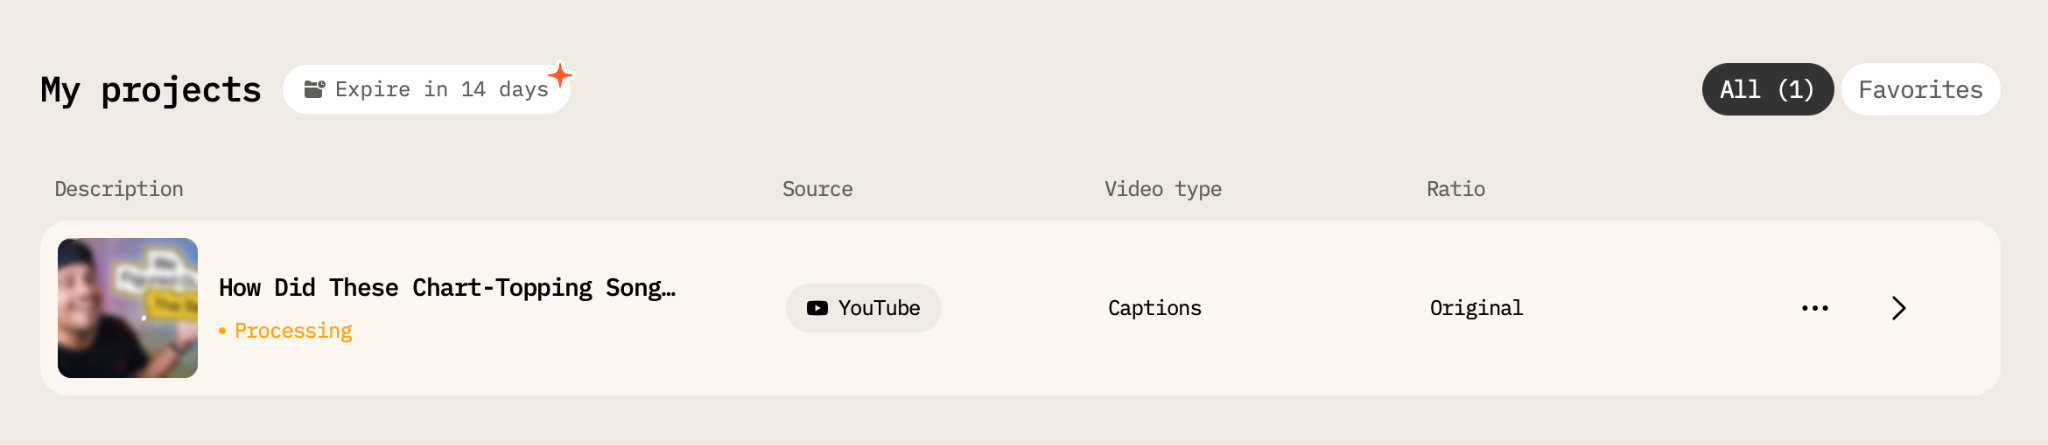Click the Captions video type value
The width and height of the screenshot is (2048, 445).
pos(1155,308)
